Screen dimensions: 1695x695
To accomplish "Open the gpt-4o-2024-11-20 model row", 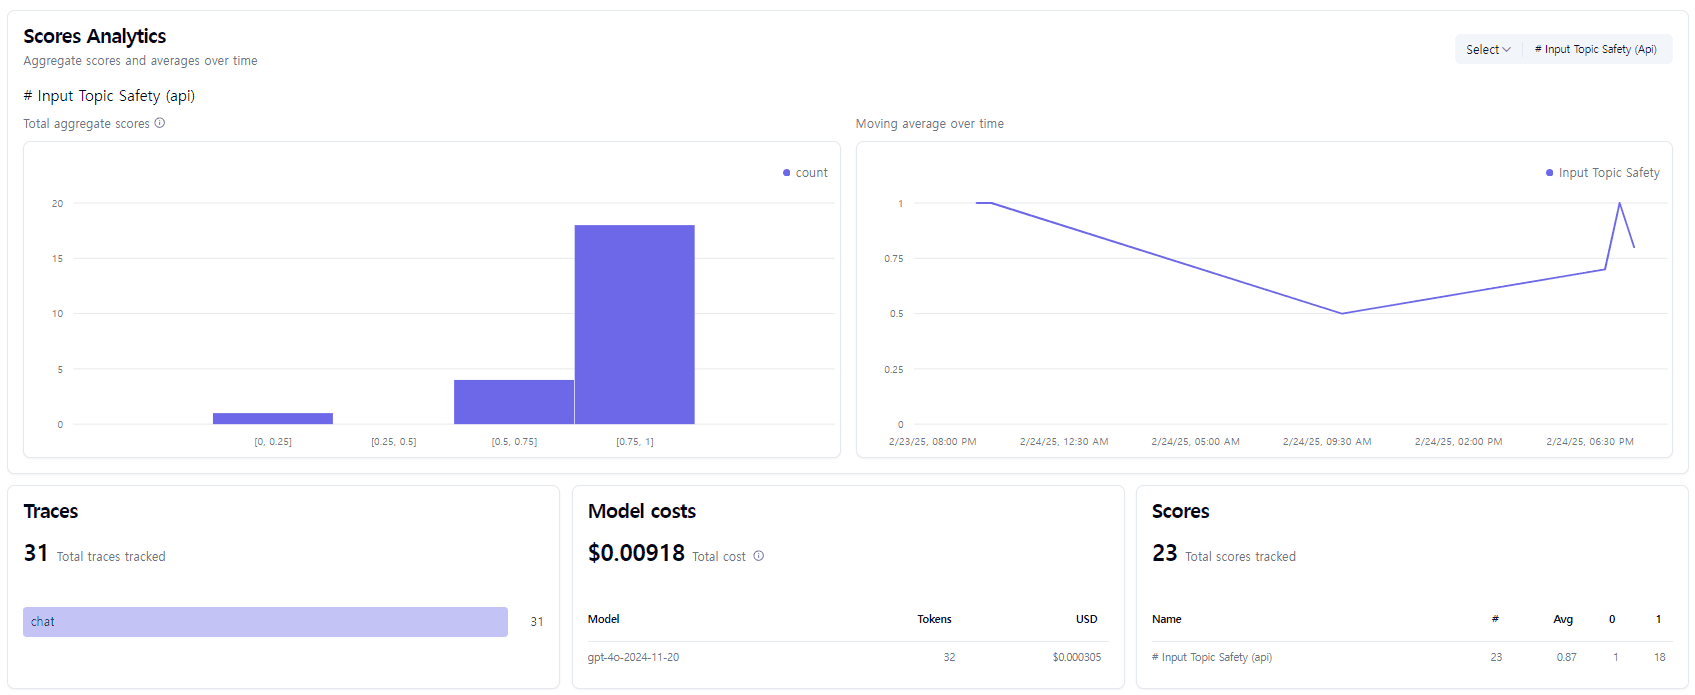I will pyautogui.click(x=633, y=657).
